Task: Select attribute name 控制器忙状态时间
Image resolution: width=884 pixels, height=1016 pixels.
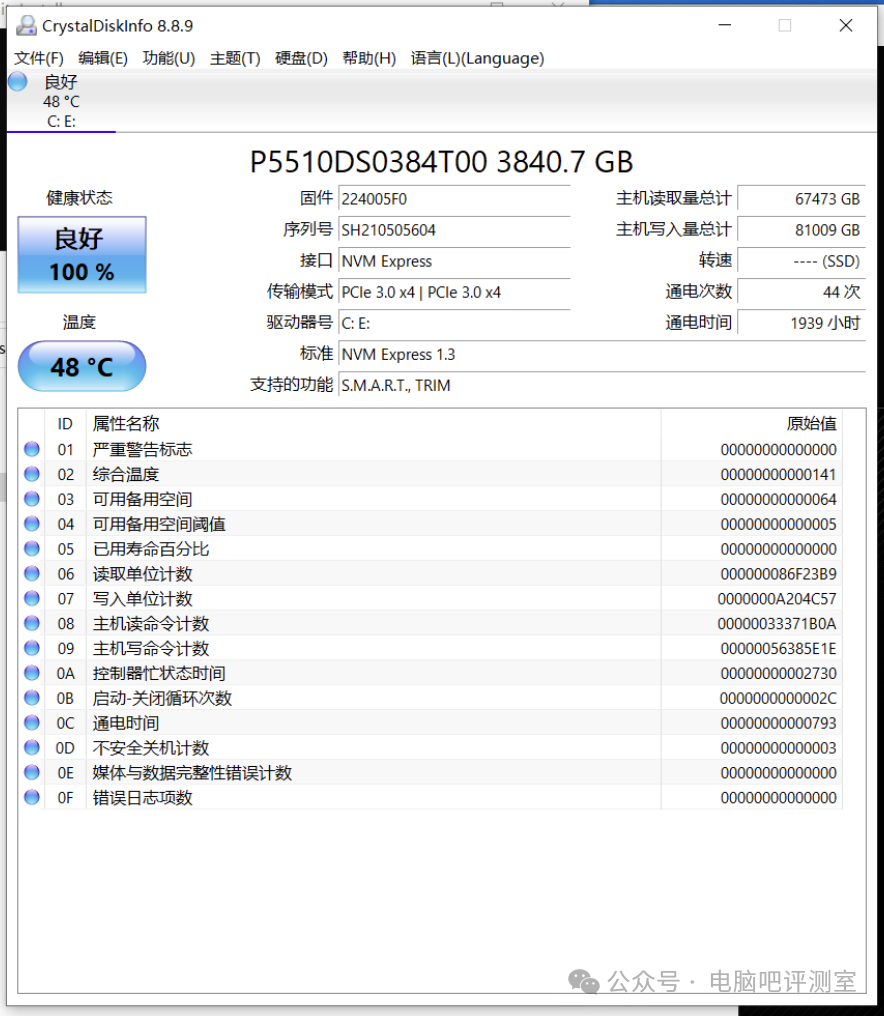Action: [159, 674]
